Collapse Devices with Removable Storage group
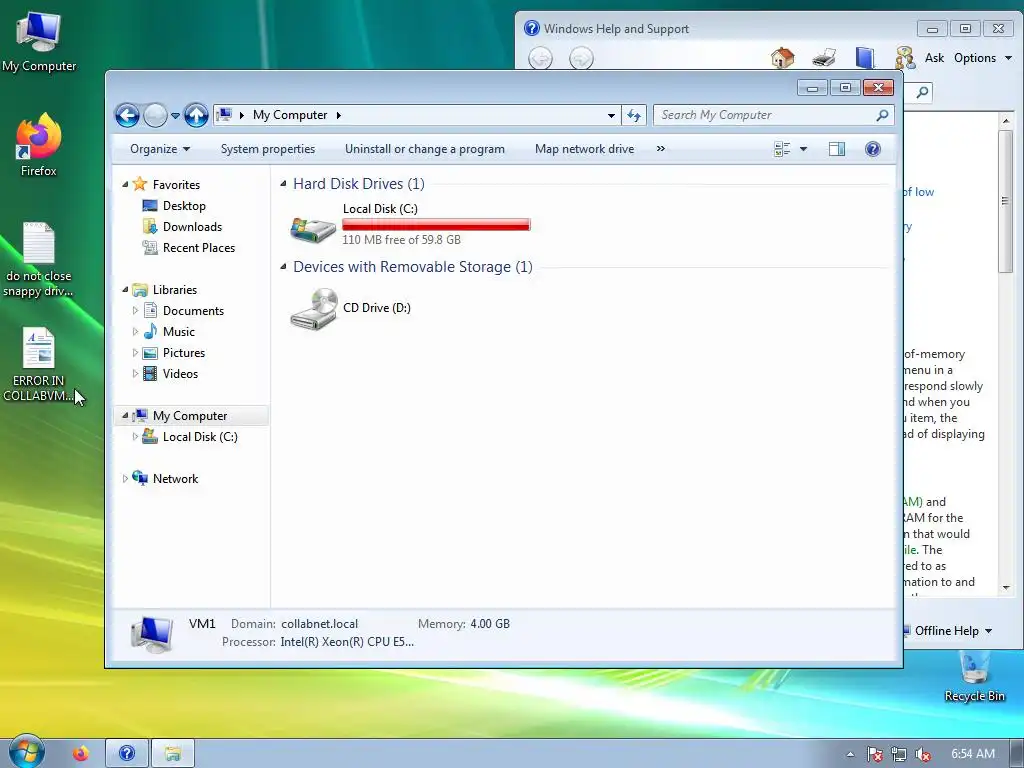The width and height of the screenshot is (1024, 768). [283, 266]
